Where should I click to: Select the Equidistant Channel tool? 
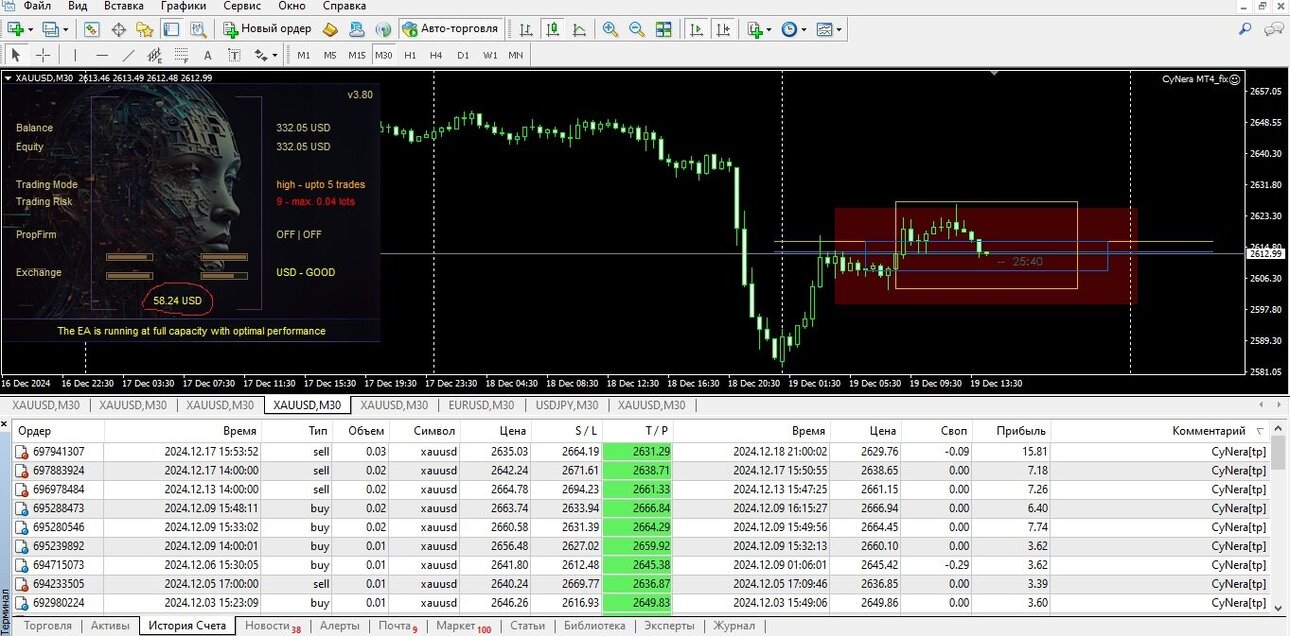pyautogui.click(x=155, y=55)
